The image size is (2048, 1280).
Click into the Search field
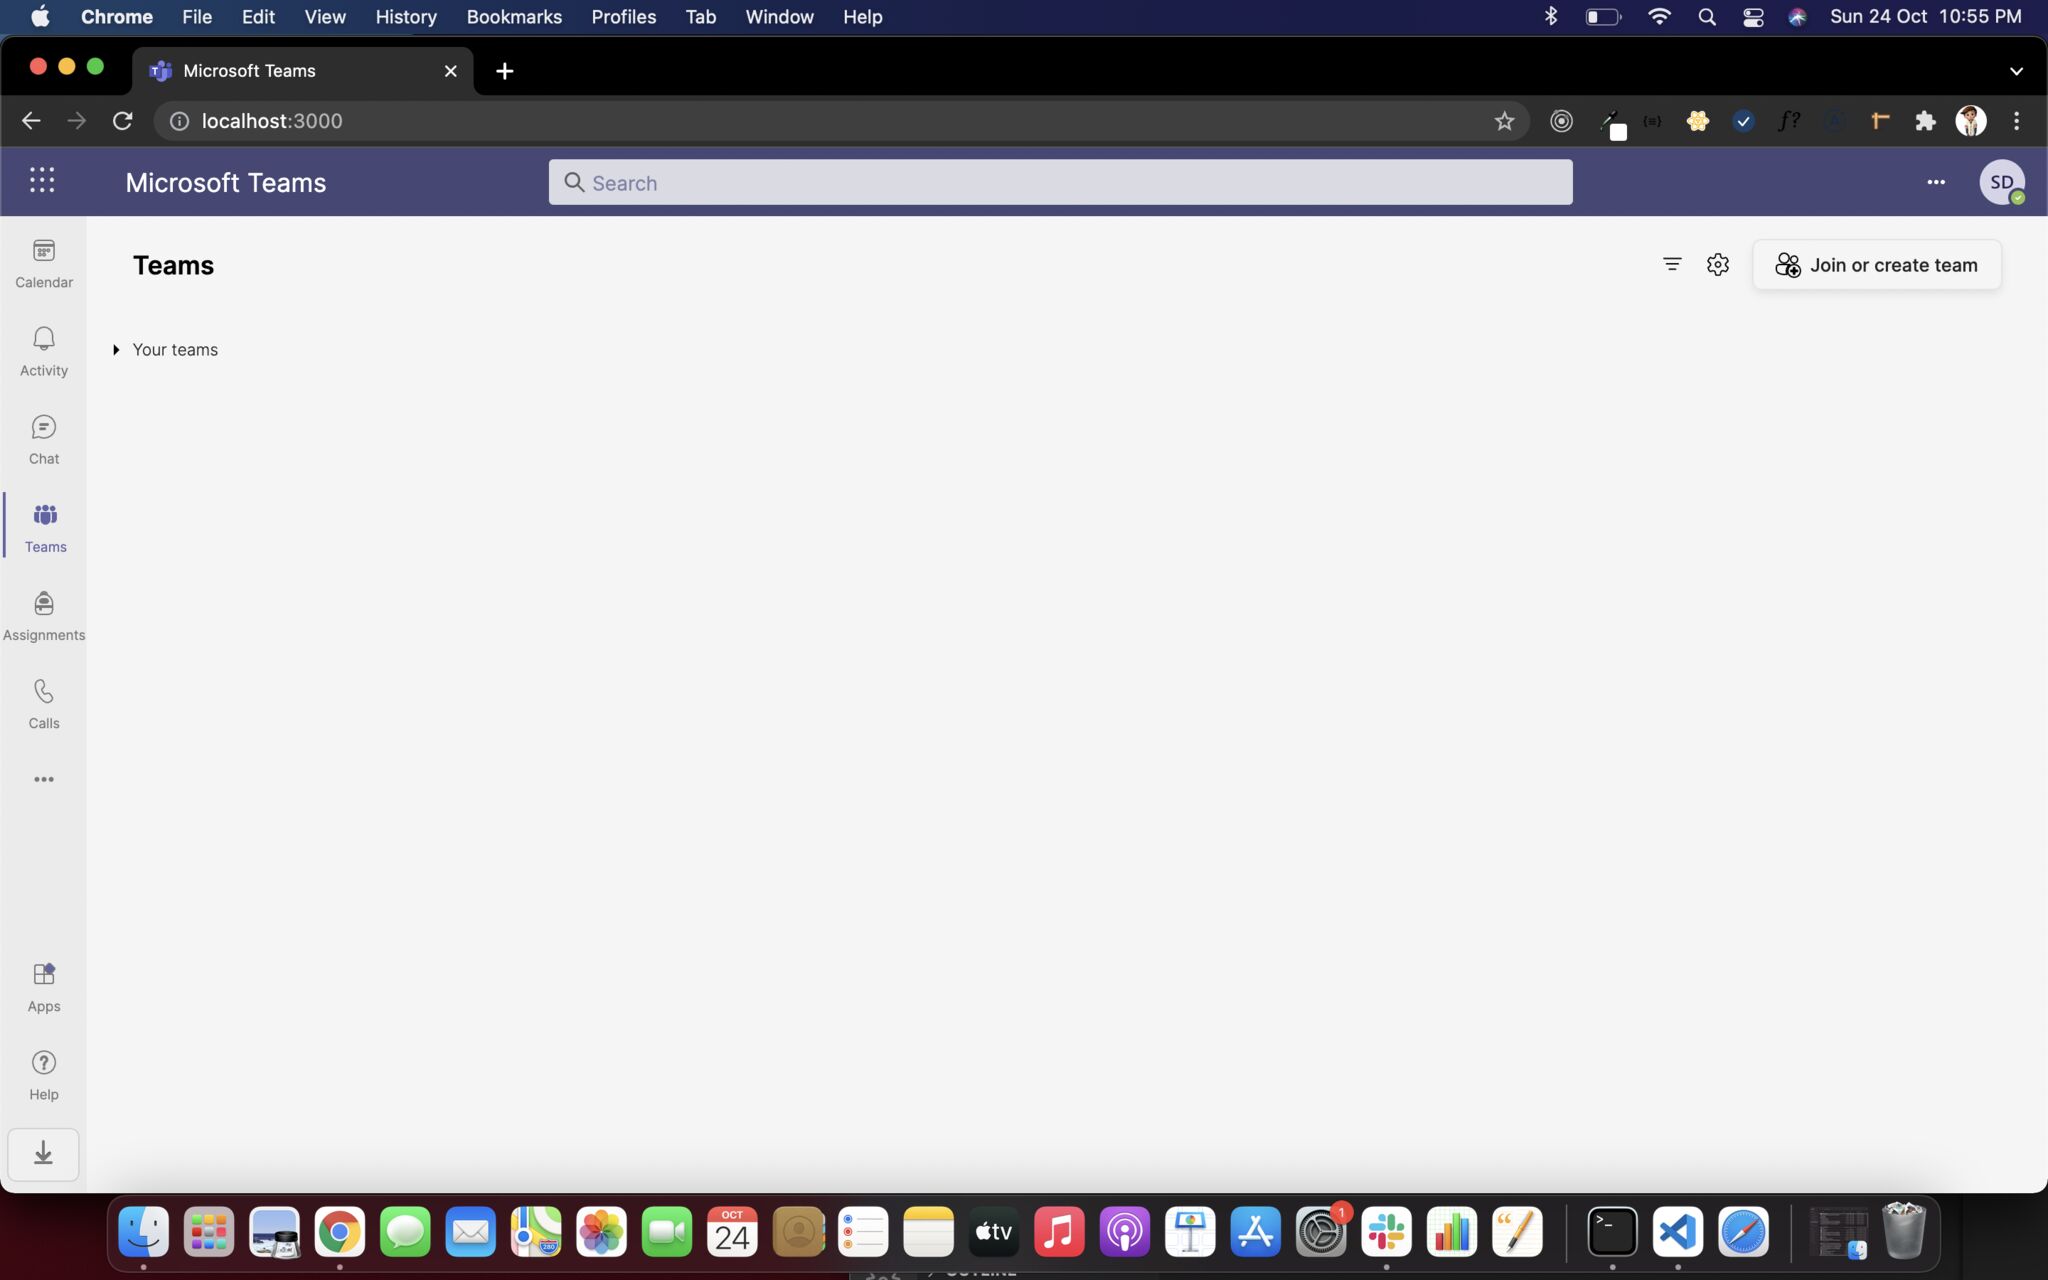(1060, 183)
